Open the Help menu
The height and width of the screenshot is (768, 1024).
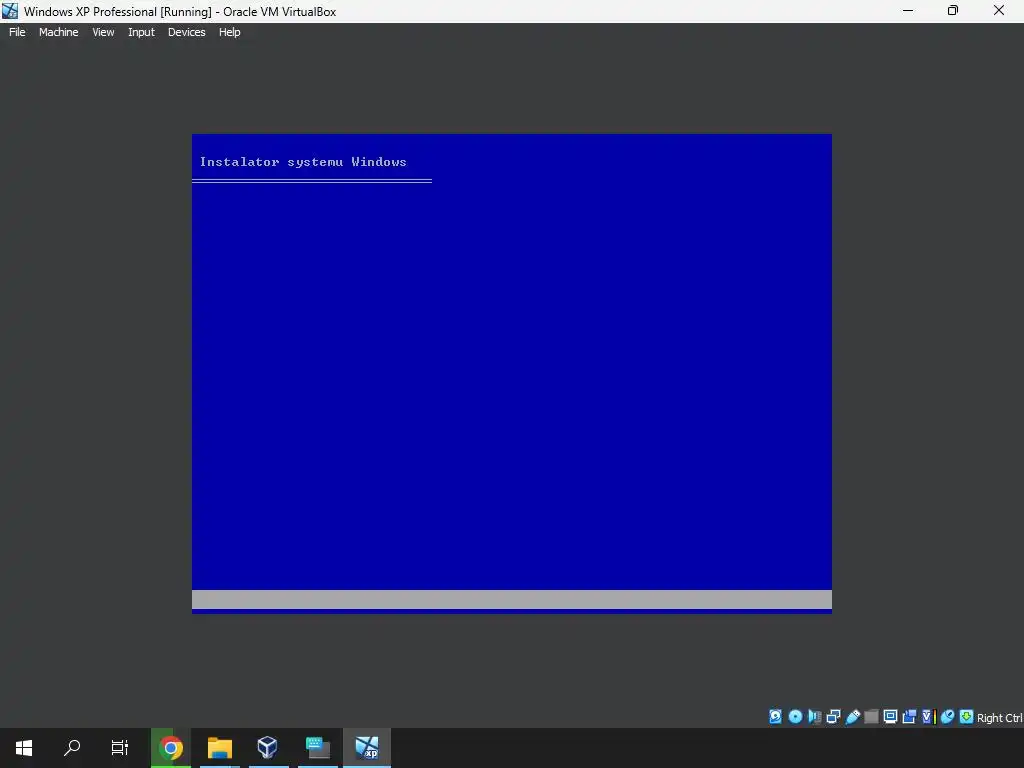(x=229, y=32)
